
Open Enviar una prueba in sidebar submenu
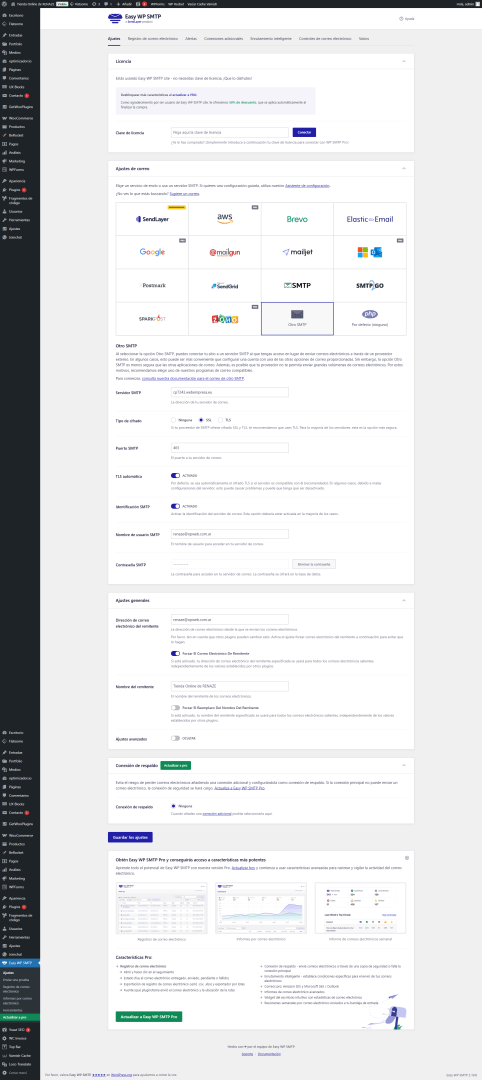click(15, 979)
